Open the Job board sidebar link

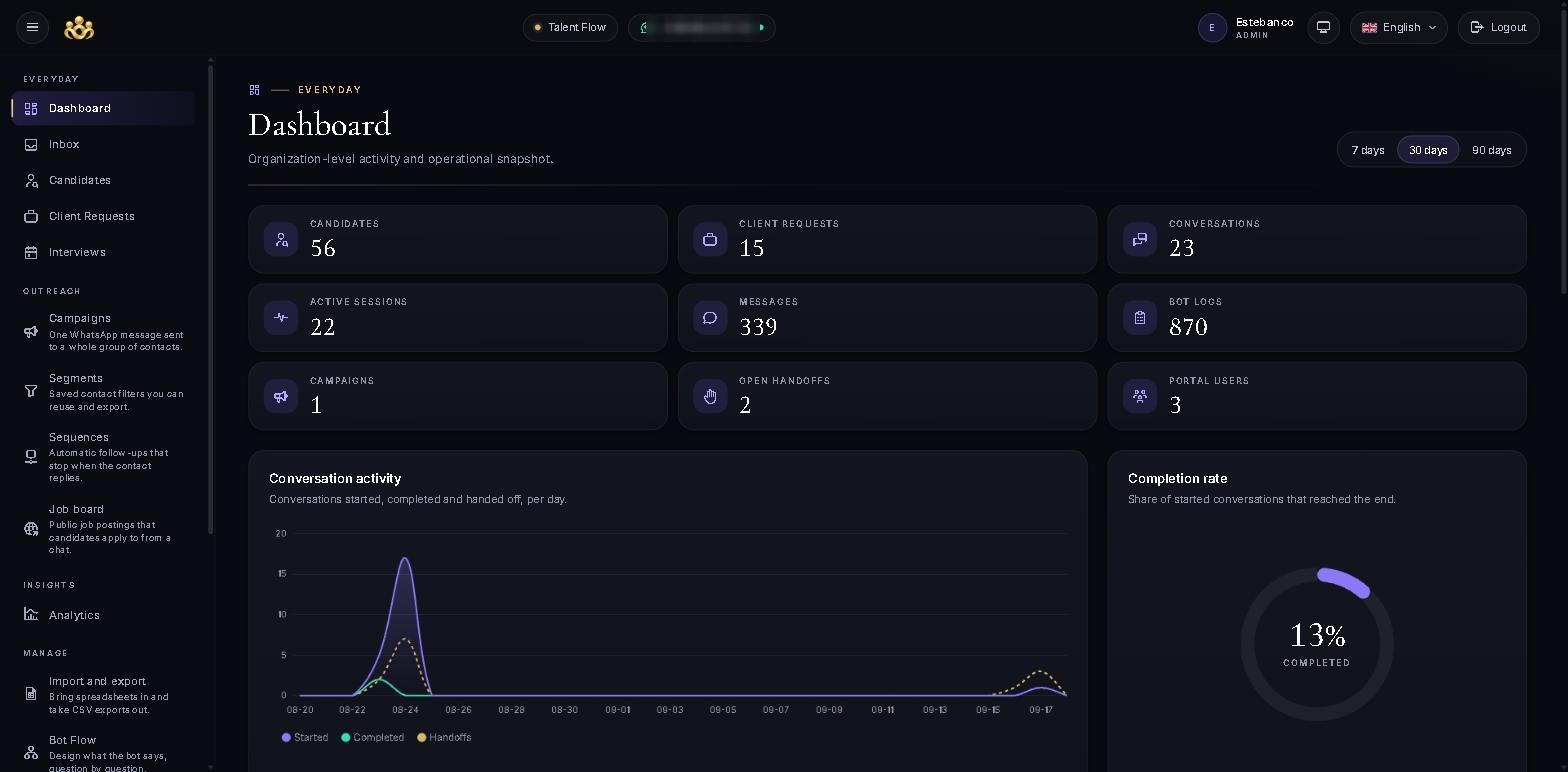click(103, 529)
